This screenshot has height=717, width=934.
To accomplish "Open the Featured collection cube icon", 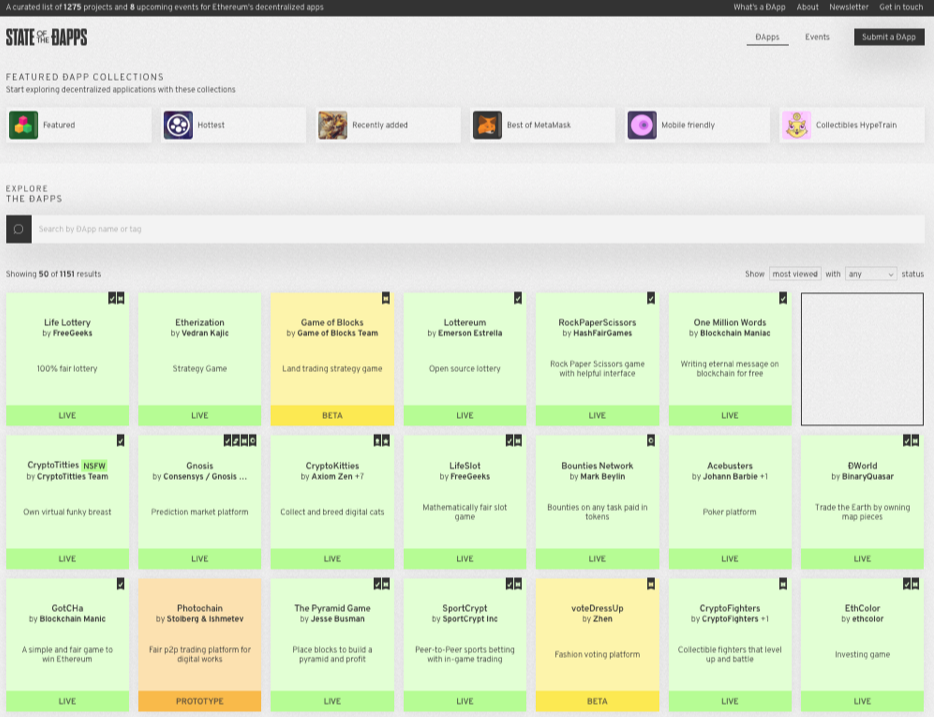I will (x=23, y=125).
